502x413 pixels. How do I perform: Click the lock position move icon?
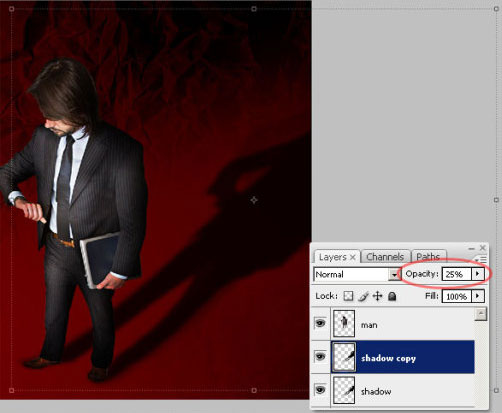click(x=377, y=296)
